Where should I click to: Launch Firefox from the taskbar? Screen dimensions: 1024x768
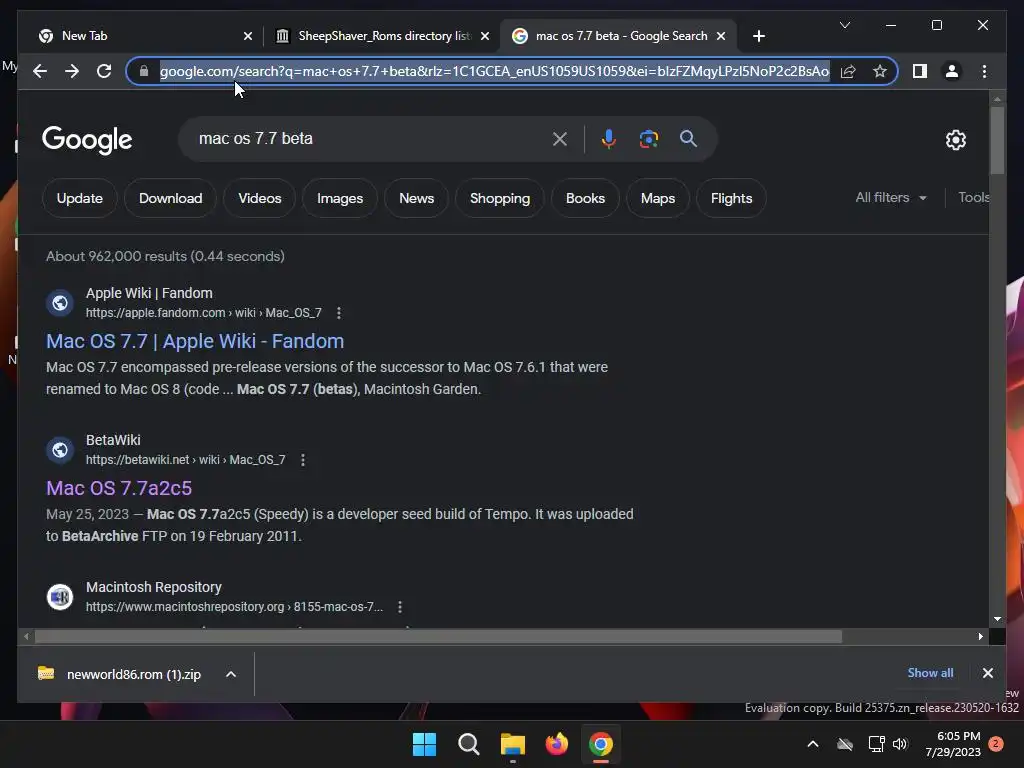point(556,744)
